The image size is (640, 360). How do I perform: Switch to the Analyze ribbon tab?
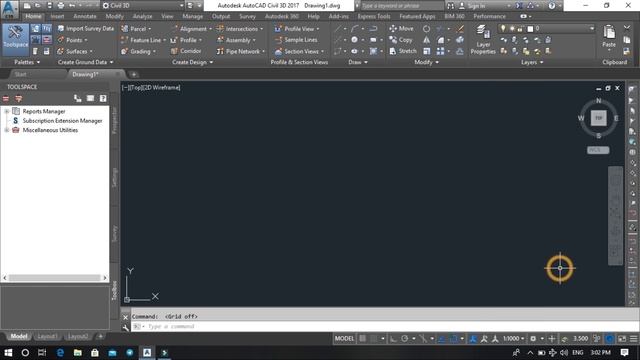tap(142, 16)
